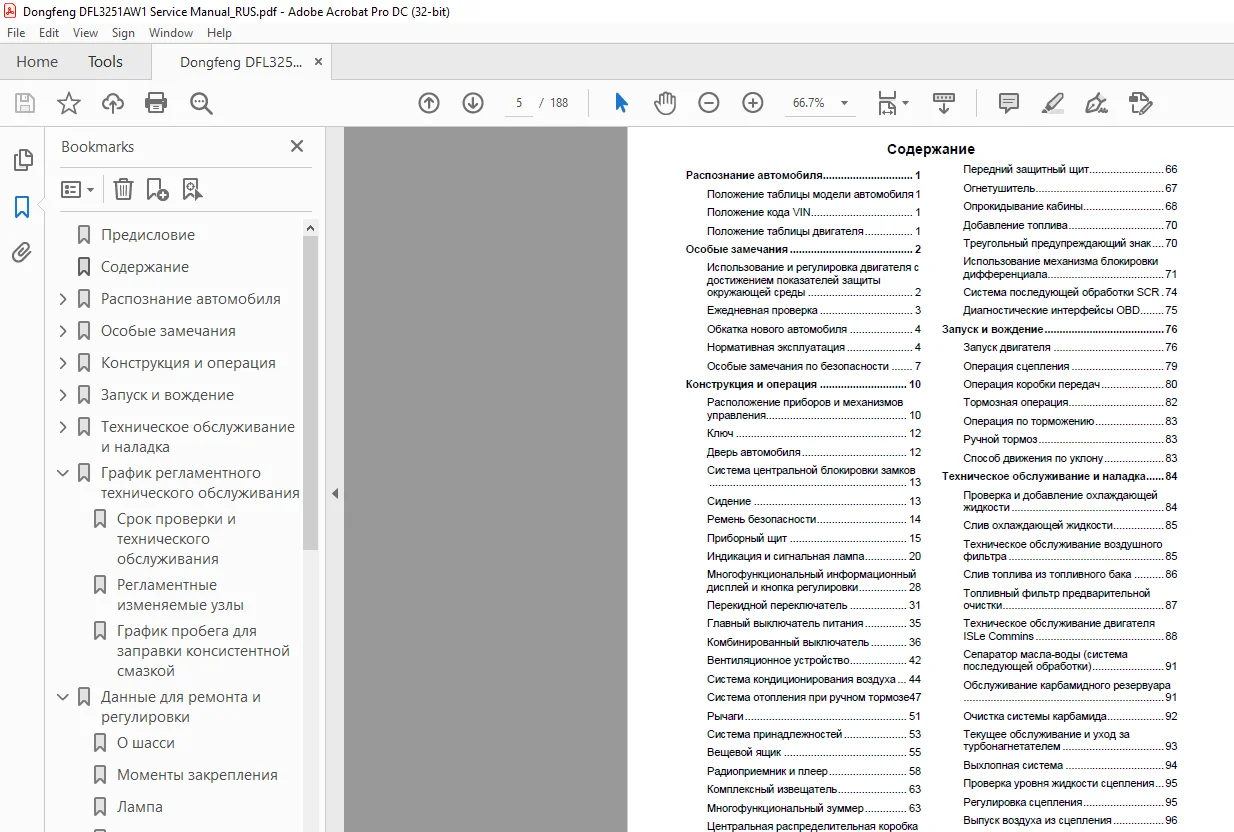Collapse navigation pane with divider arrow
Viewport: 1234px width, 832px height.
pos(335,493)
